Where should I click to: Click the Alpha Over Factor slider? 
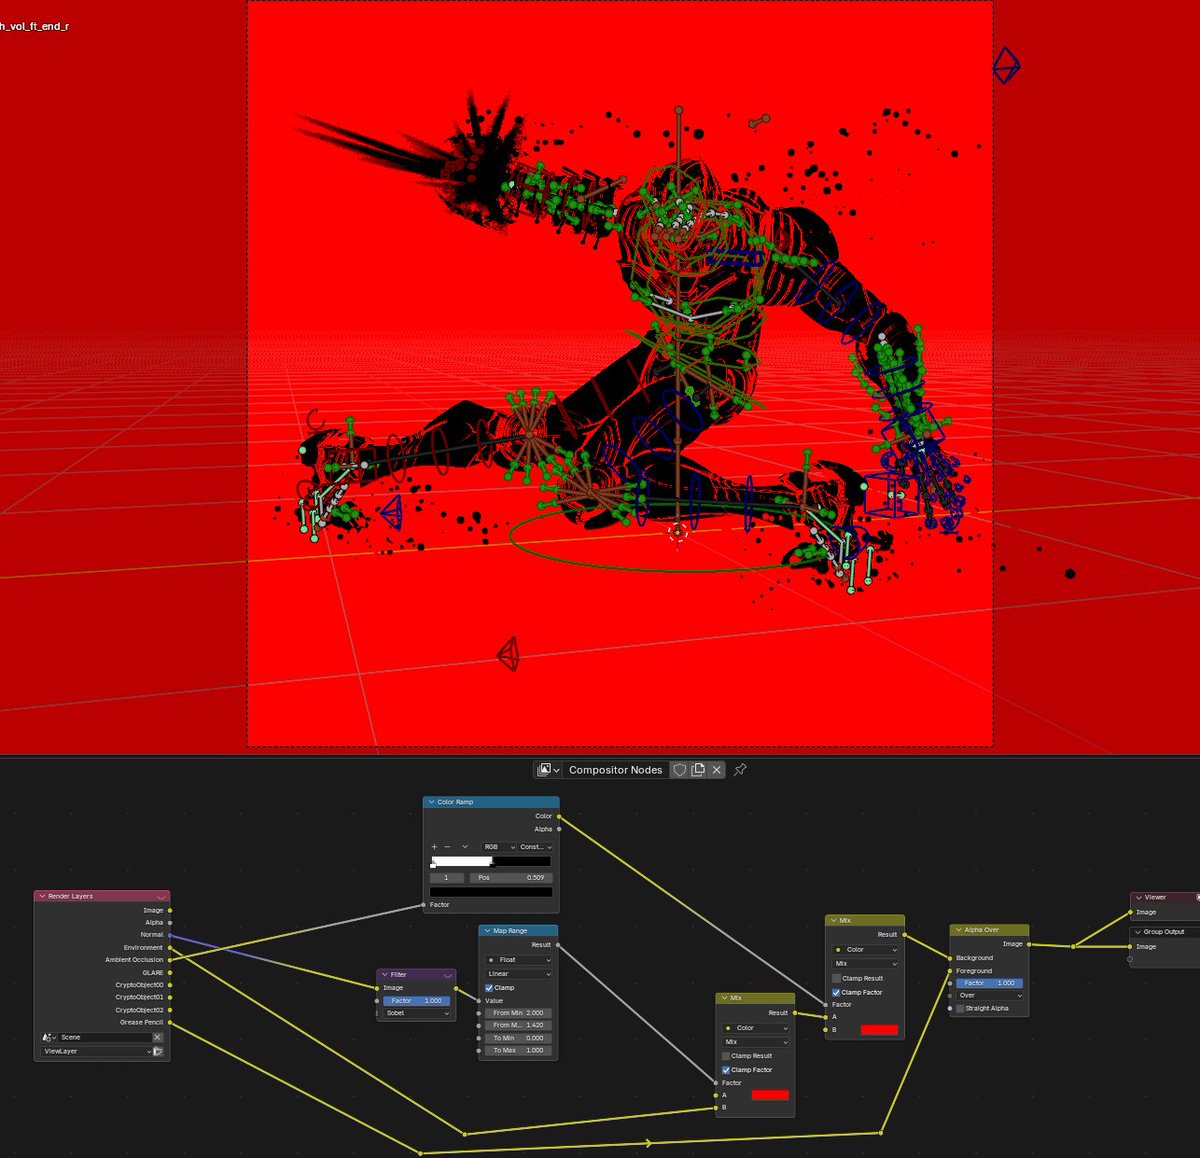coord(990,983)
